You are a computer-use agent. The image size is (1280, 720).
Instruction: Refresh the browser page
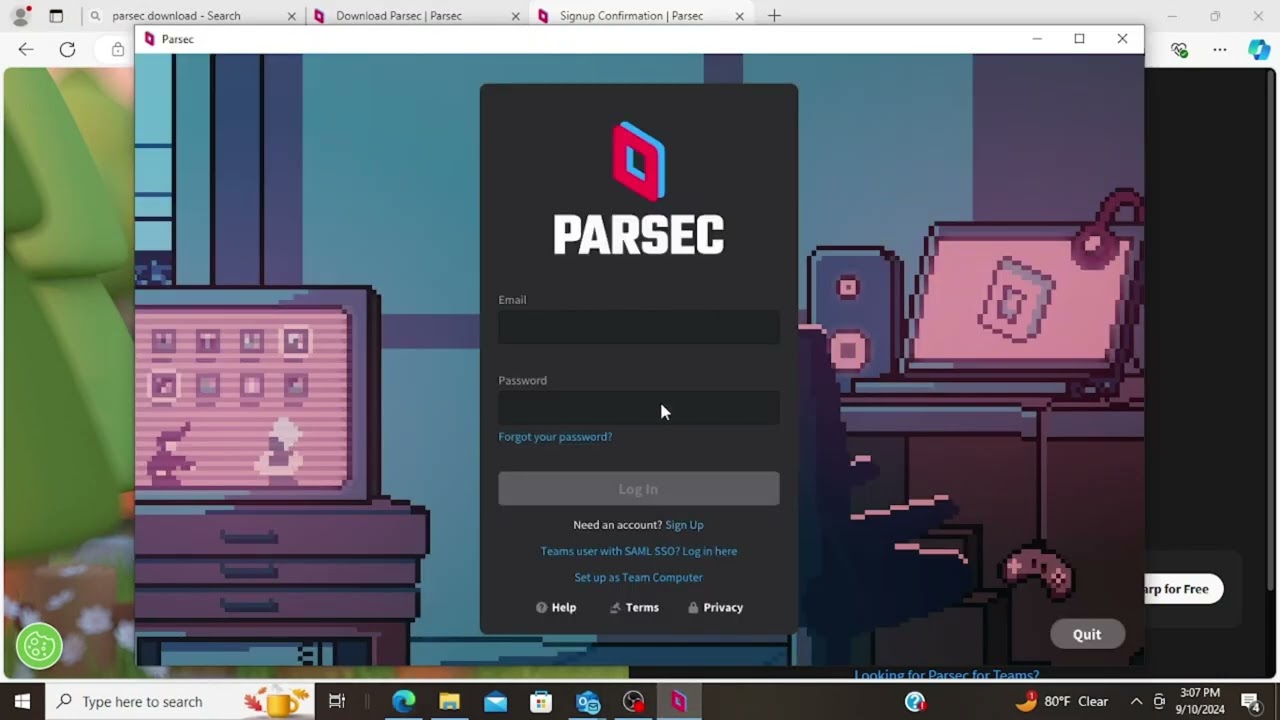pyautogui.click(x=67, y=49)
